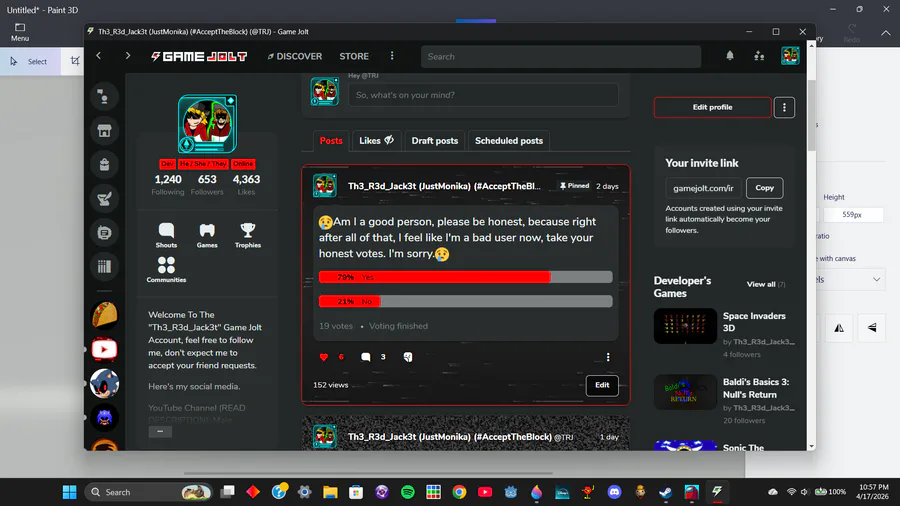
Task: Expand the profile bio with the ellipsis button
Action: (x=160, y=431)
